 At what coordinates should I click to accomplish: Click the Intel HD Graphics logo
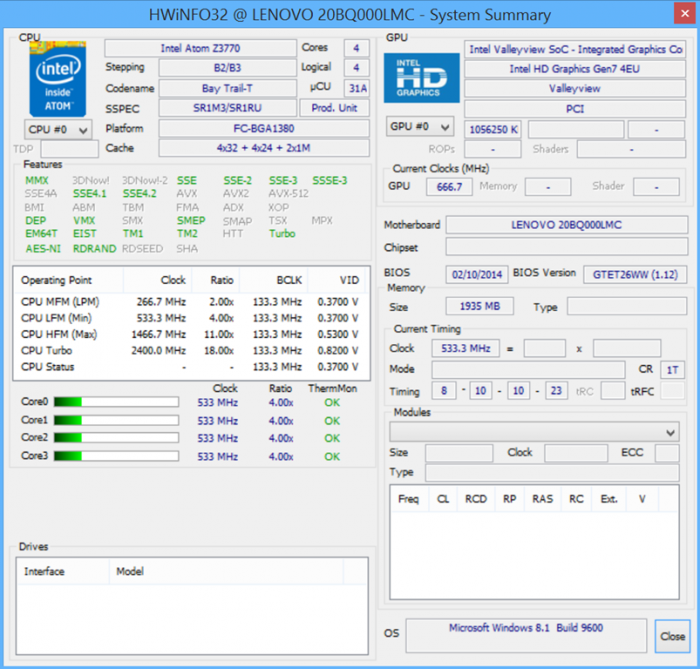tap(421, 78)
